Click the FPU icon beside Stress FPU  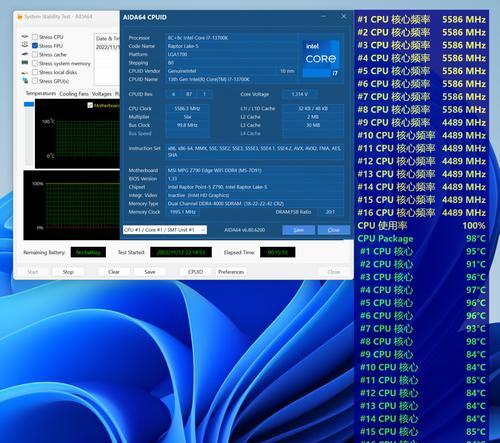pyautogui.click(x=25, y=45)
